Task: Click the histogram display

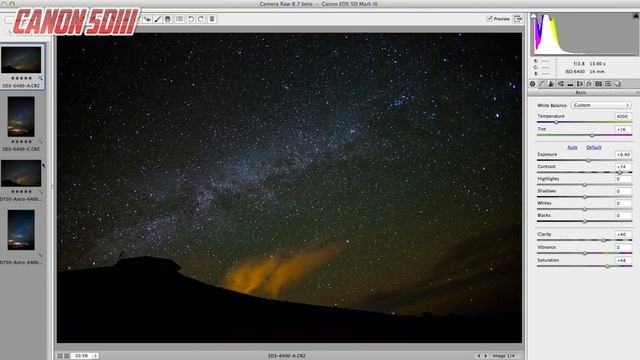Action: pyautogui.click(x=584, y=34)
